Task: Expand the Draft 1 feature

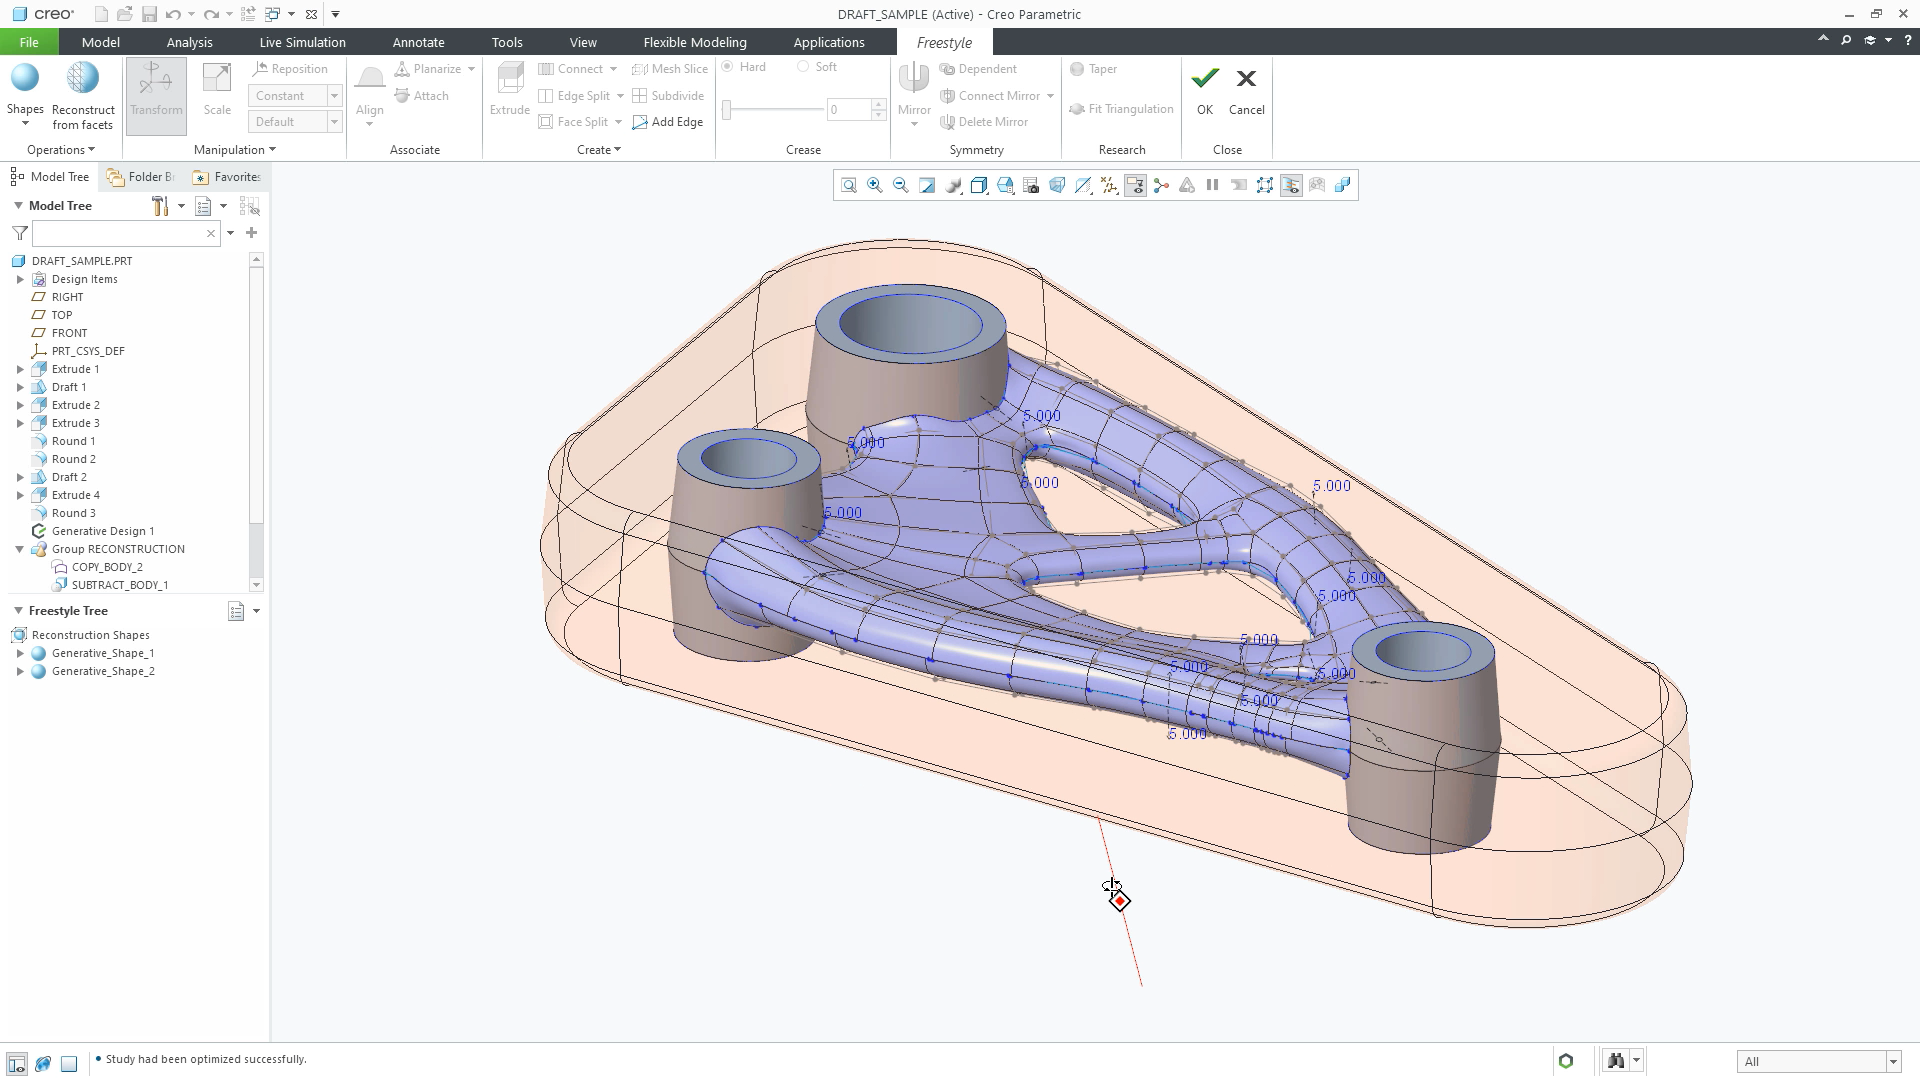Action: (x=20, y=387)
